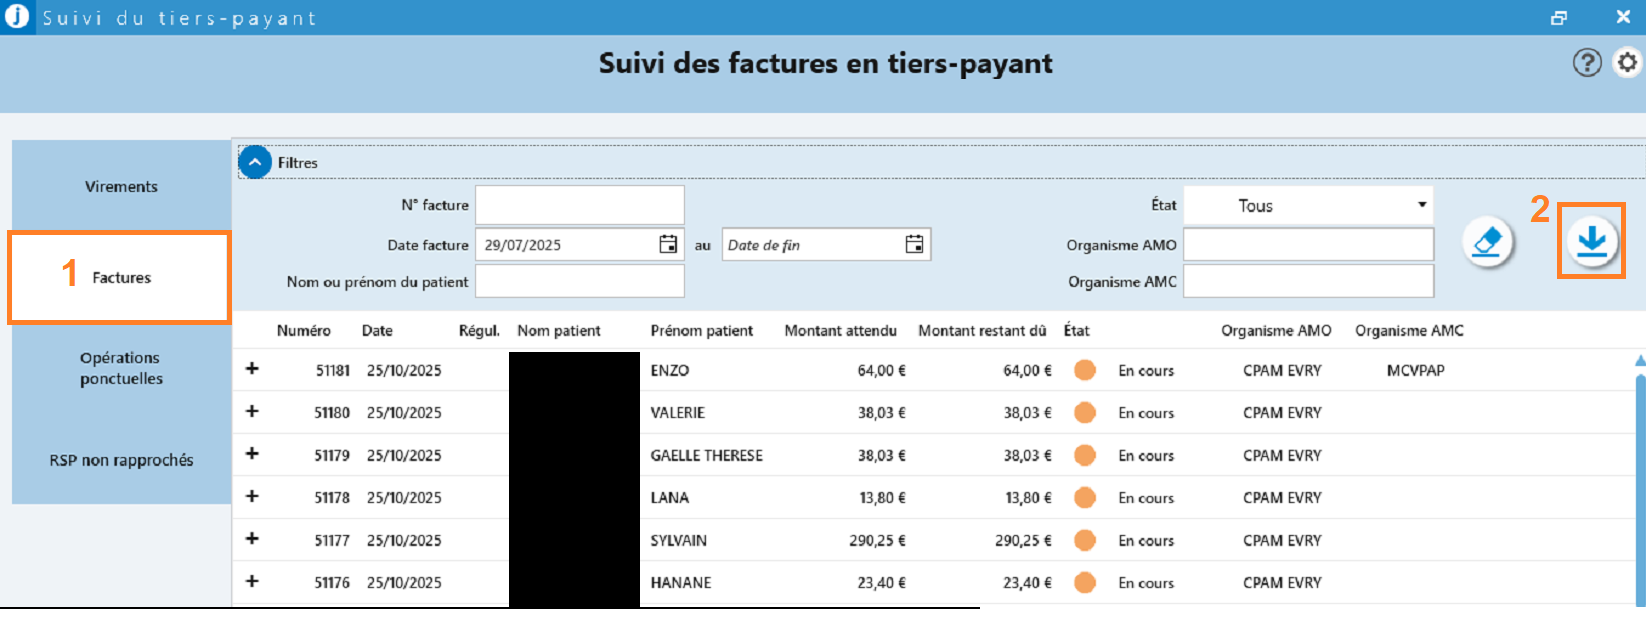
Task: Expand invoice 51181 row details
Action: coord(252,369)
